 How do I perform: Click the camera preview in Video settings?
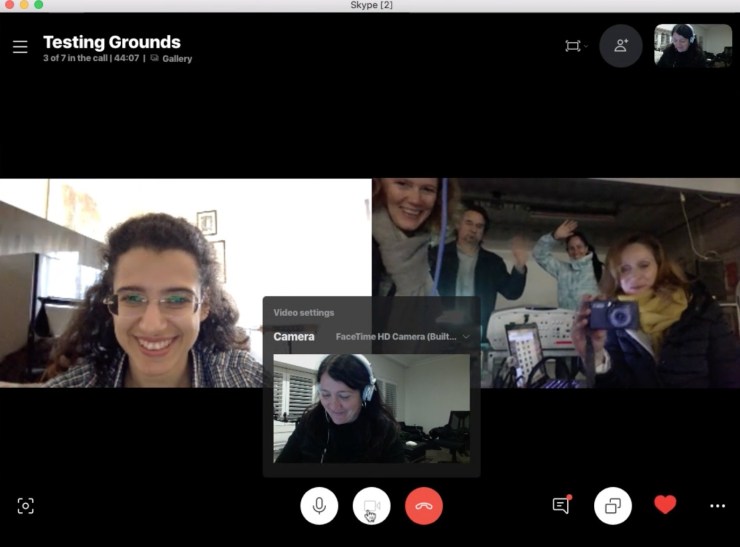(x=372, y=408)
